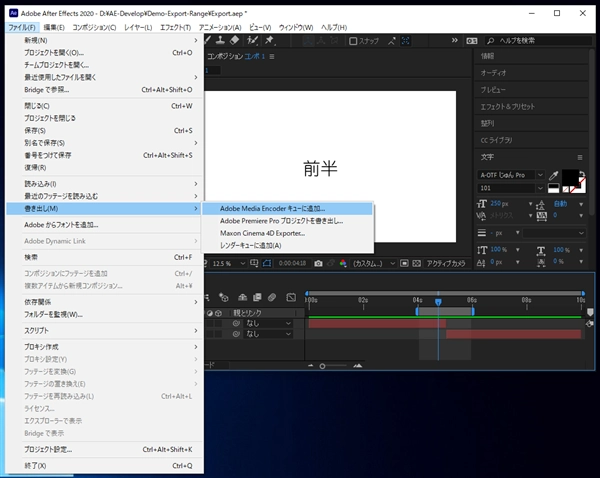The width and height of the screenshot is (600, 478).
Task: Click the current time 0:00:04:18 display
Action: pos(292,263)
